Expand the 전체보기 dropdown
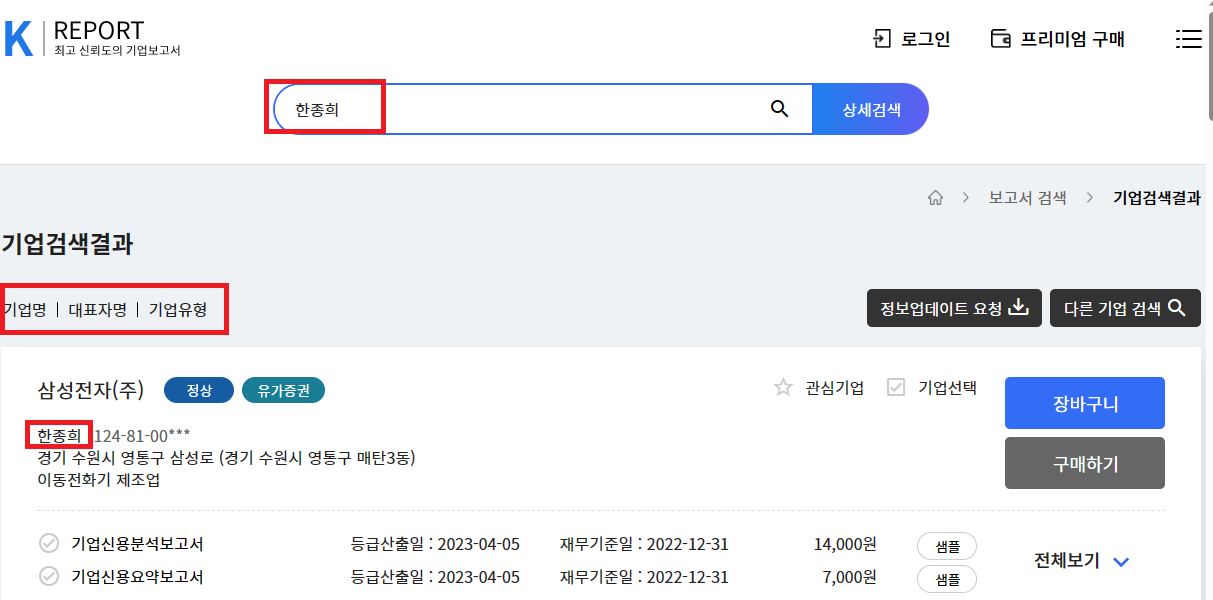 (x=1082, y=561)
